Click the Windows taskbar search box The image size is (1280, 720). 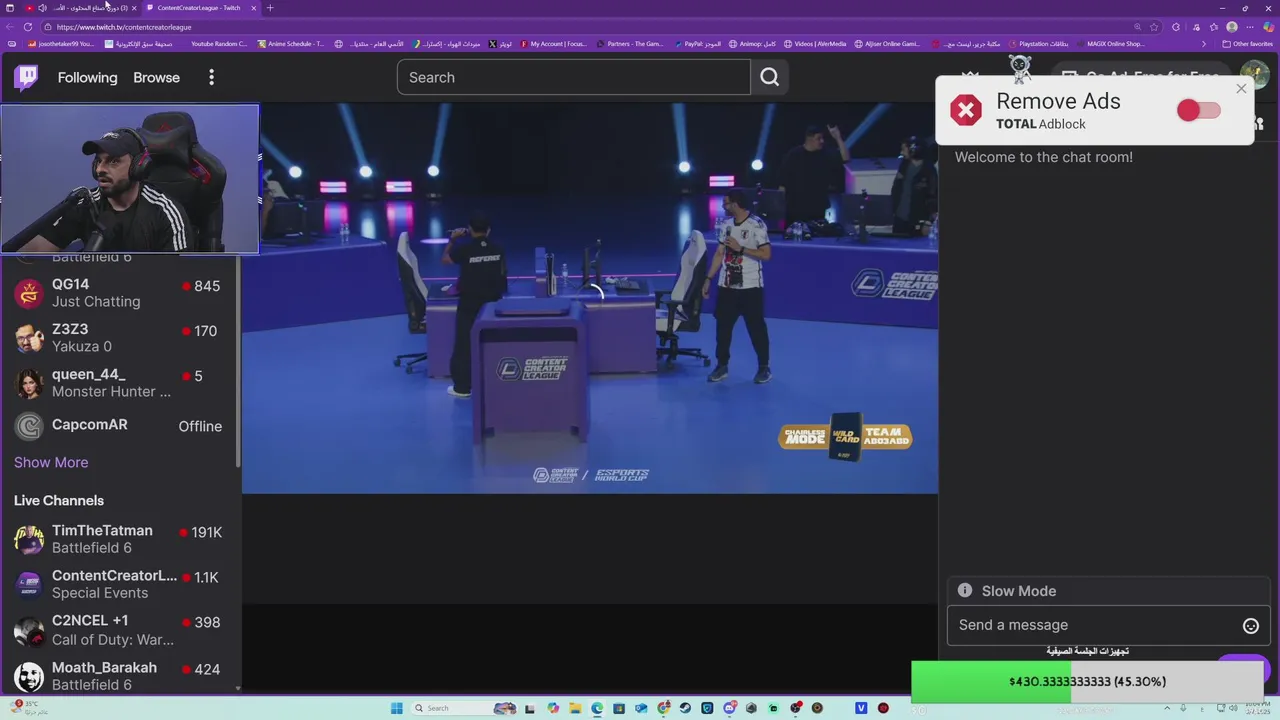pyautogui.click(x=465, y=708)
